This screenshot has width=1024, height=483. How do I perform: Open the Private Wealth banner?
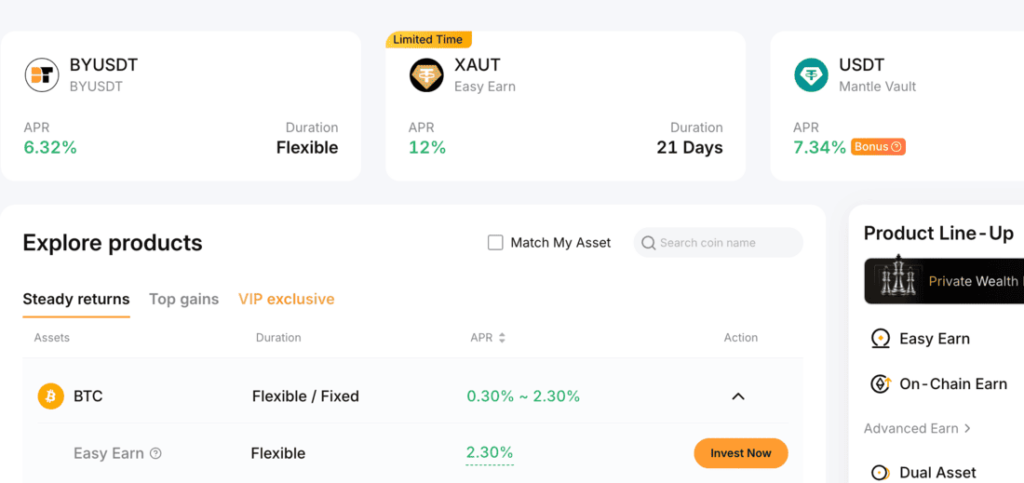click(x=943, y=282)
